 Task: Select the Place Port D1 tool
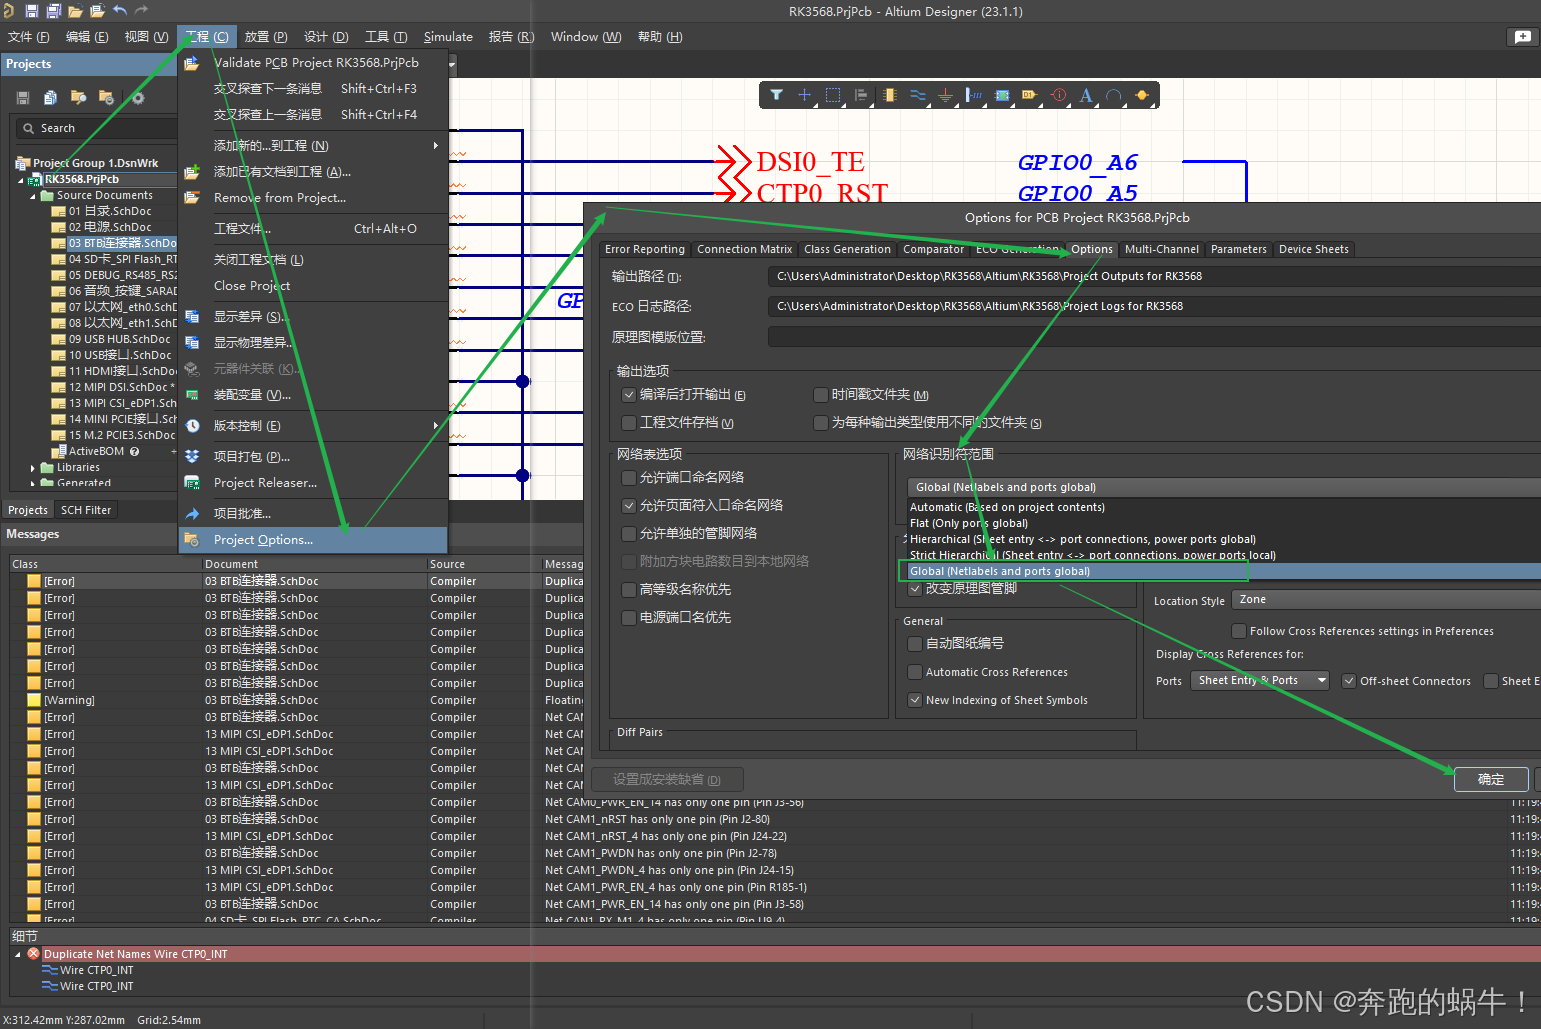point(1029,95)
